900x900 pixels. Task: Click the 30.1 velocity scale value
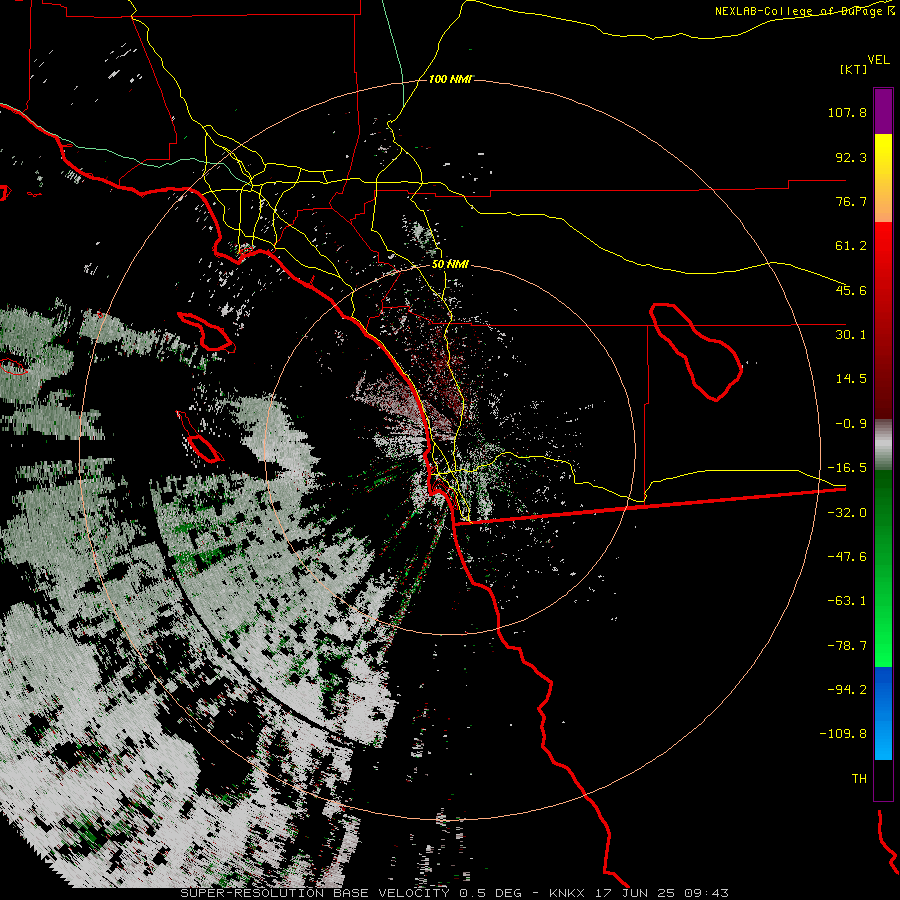coord(851,335)
